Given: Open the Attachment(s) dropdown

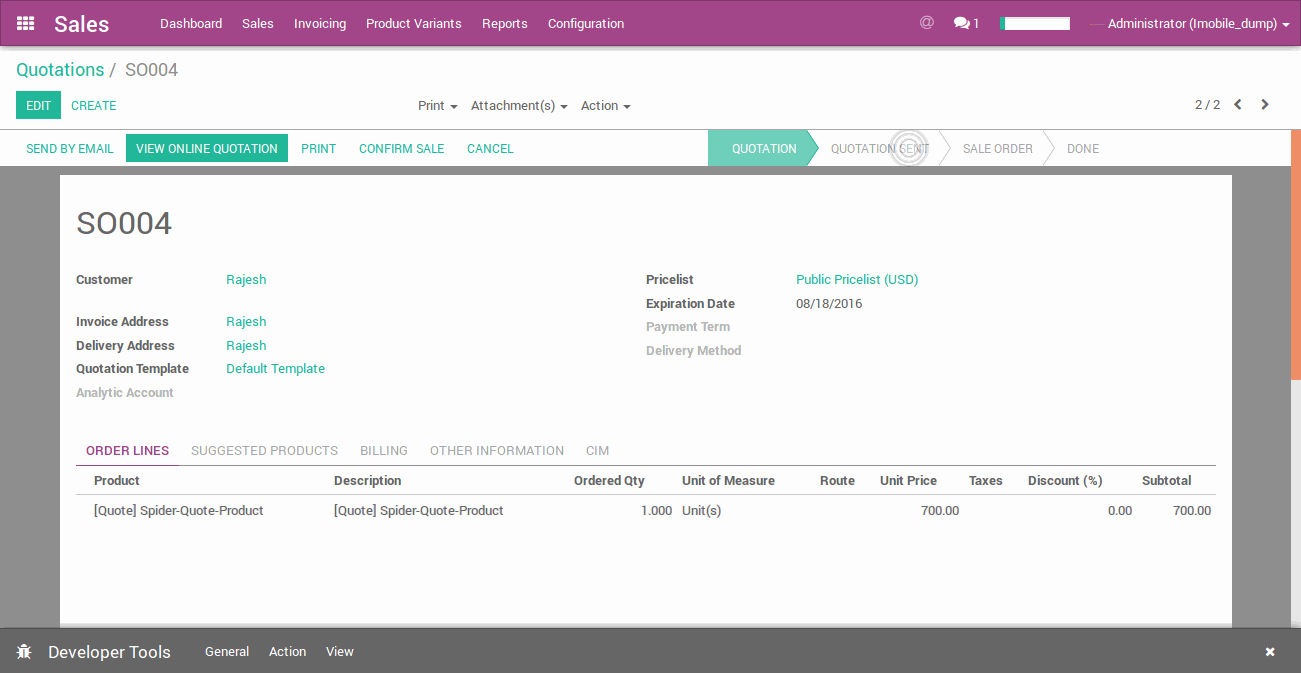Looking at the screenshot, I should 518,106.
